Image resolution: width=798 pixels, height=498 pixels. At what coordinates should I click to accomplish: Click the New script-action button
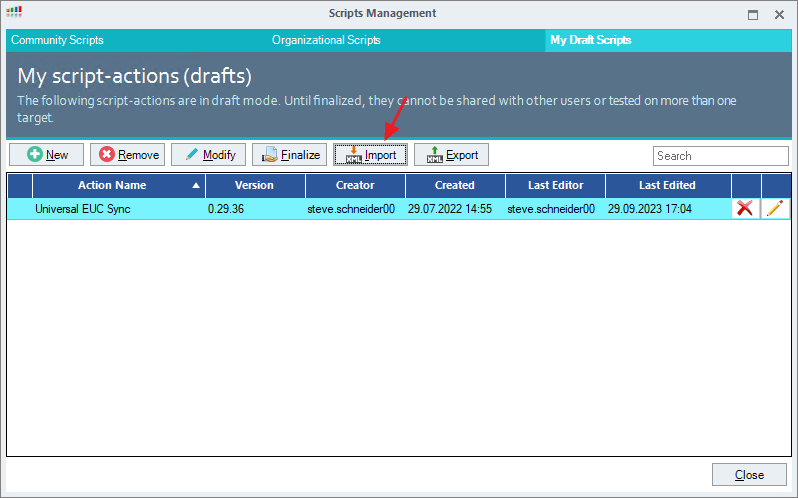pyautogui.click(x=46, y=155)
